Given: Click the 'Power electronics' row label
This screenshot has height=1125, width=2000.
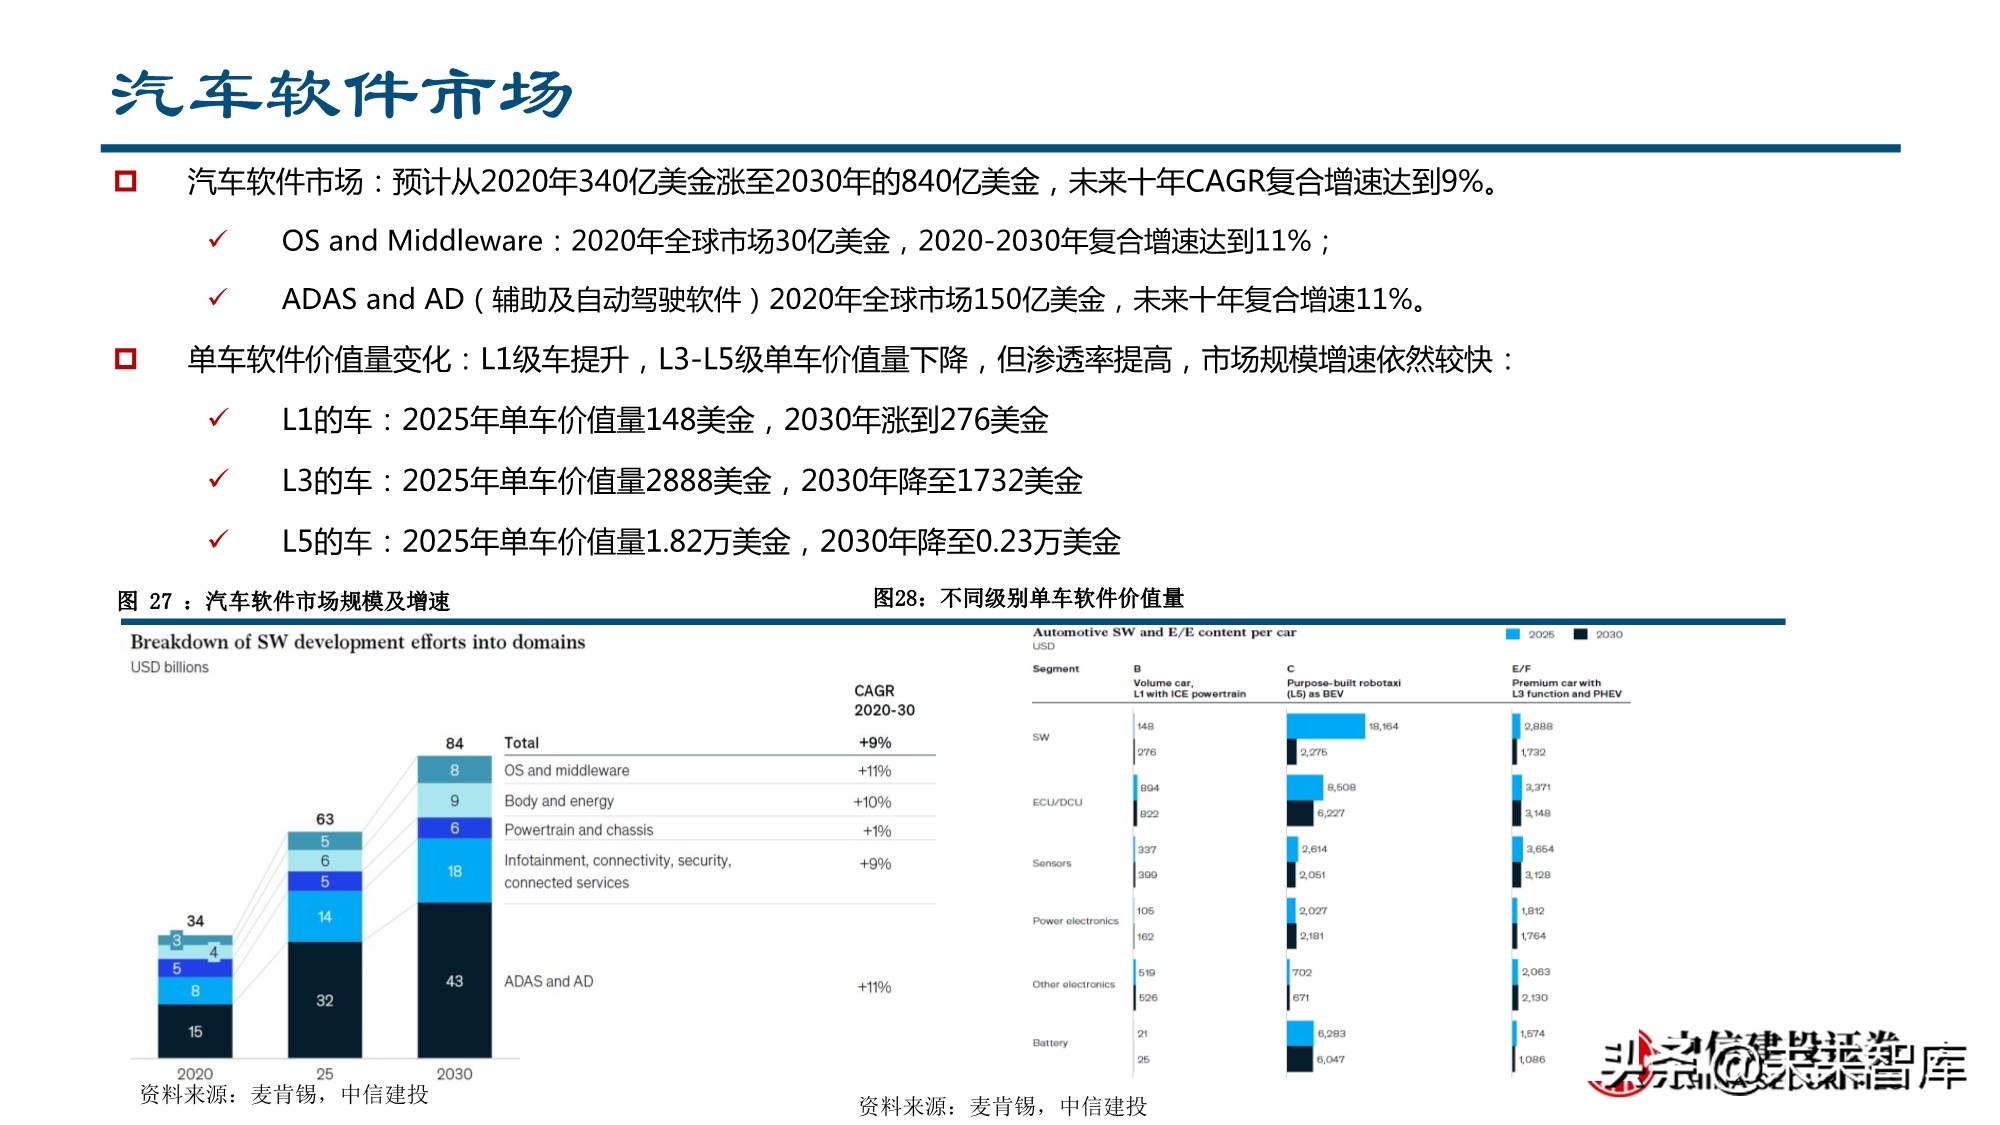Looking at the screenshot, I should coord(1075,921).
